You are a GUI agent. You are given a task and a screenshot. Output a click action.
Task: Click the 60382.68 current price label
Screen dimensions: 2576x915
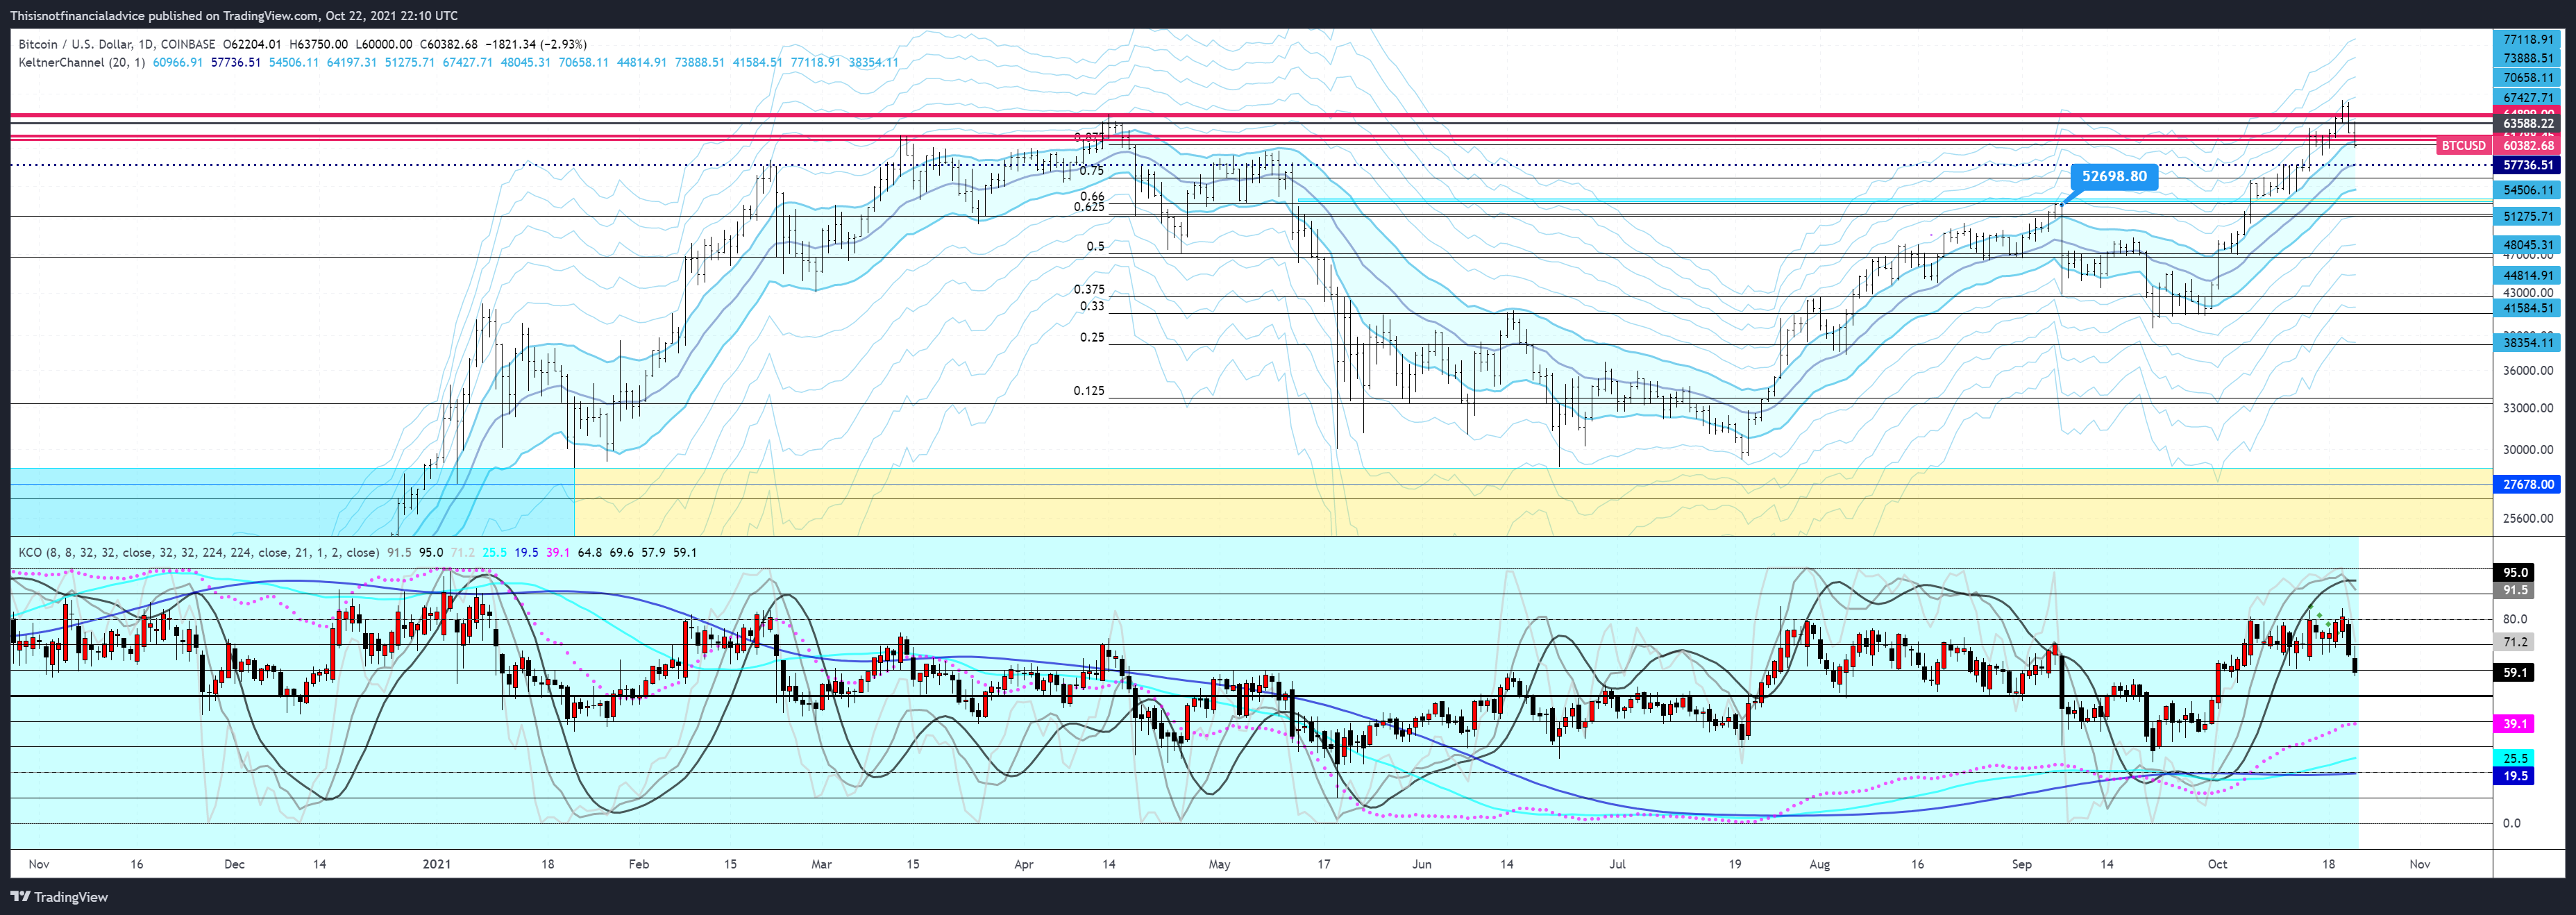[x=2527, y=146]
